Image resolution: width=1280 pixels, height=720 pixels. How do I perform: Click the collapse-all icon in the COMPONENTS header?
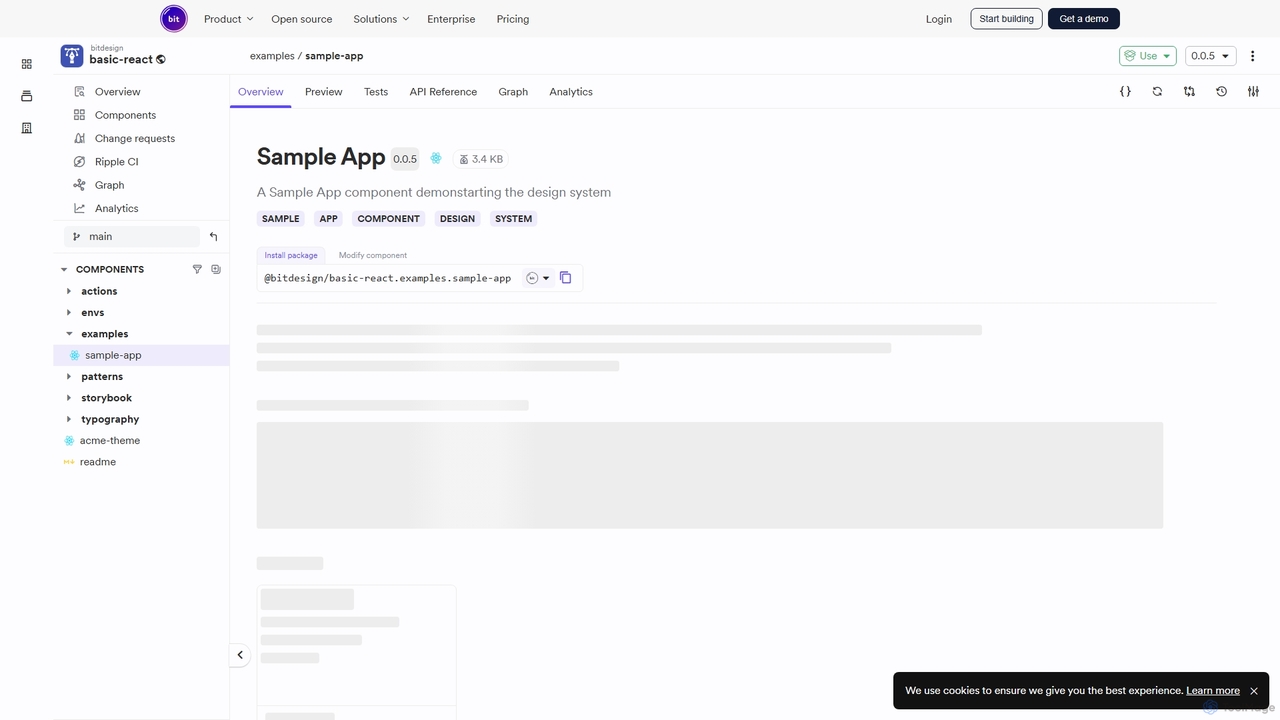click(216, 269)
